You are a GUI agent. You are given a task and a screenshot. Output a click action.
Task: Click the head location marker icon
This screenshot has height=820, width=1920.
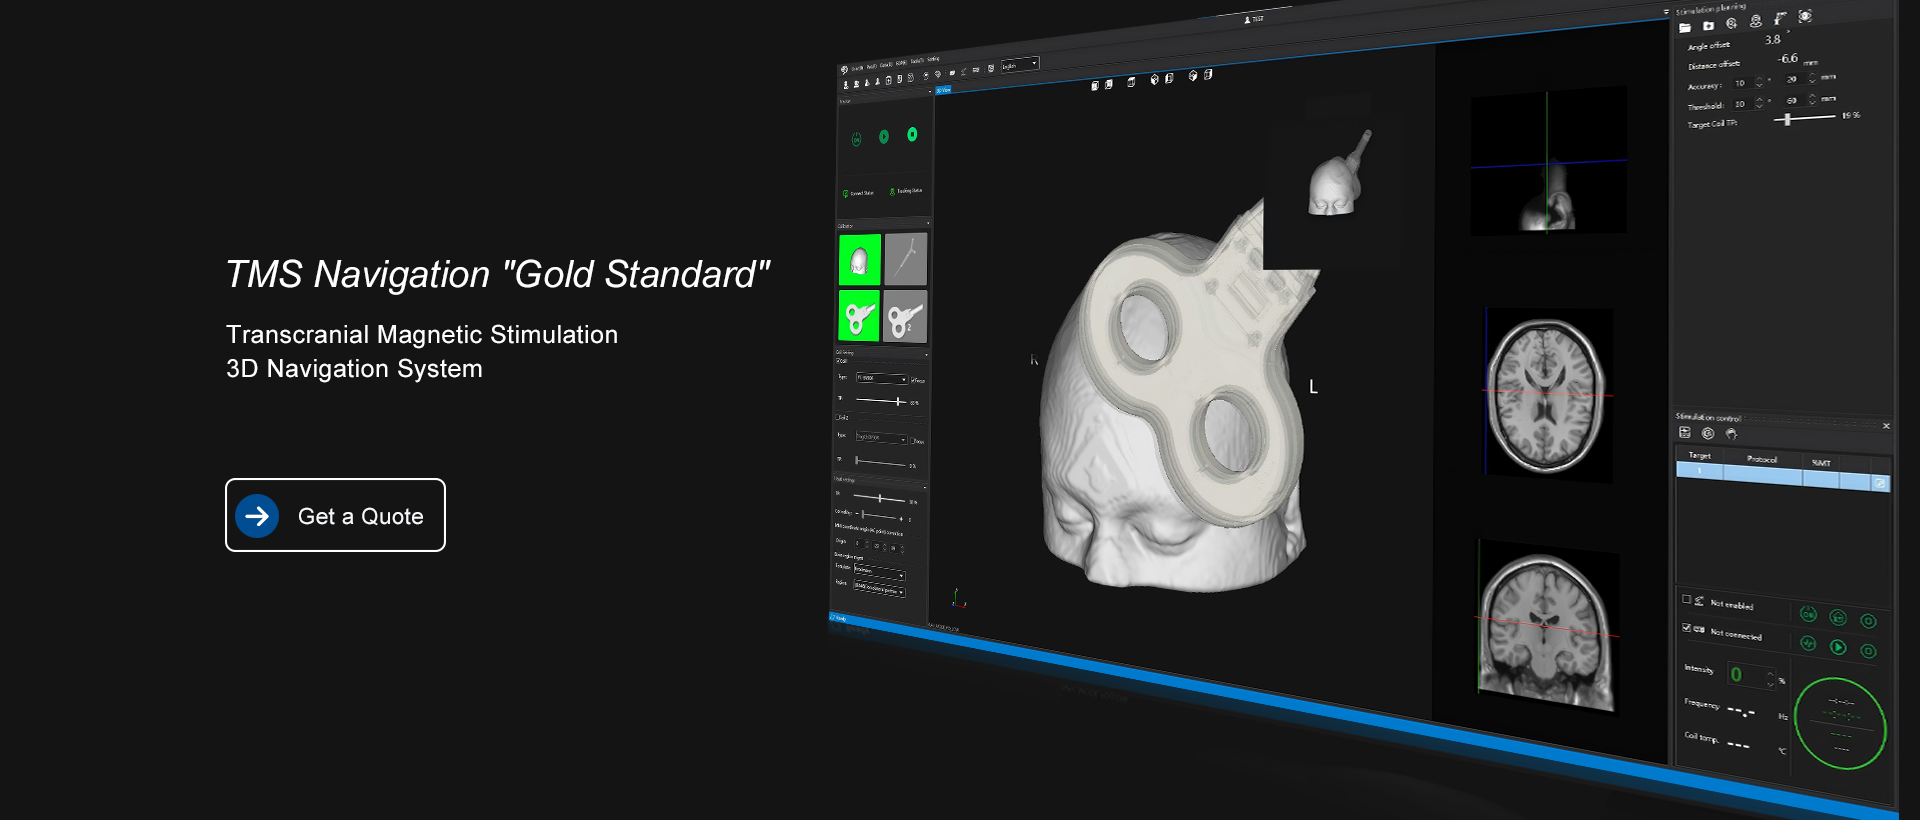(x=1756, y=21)
